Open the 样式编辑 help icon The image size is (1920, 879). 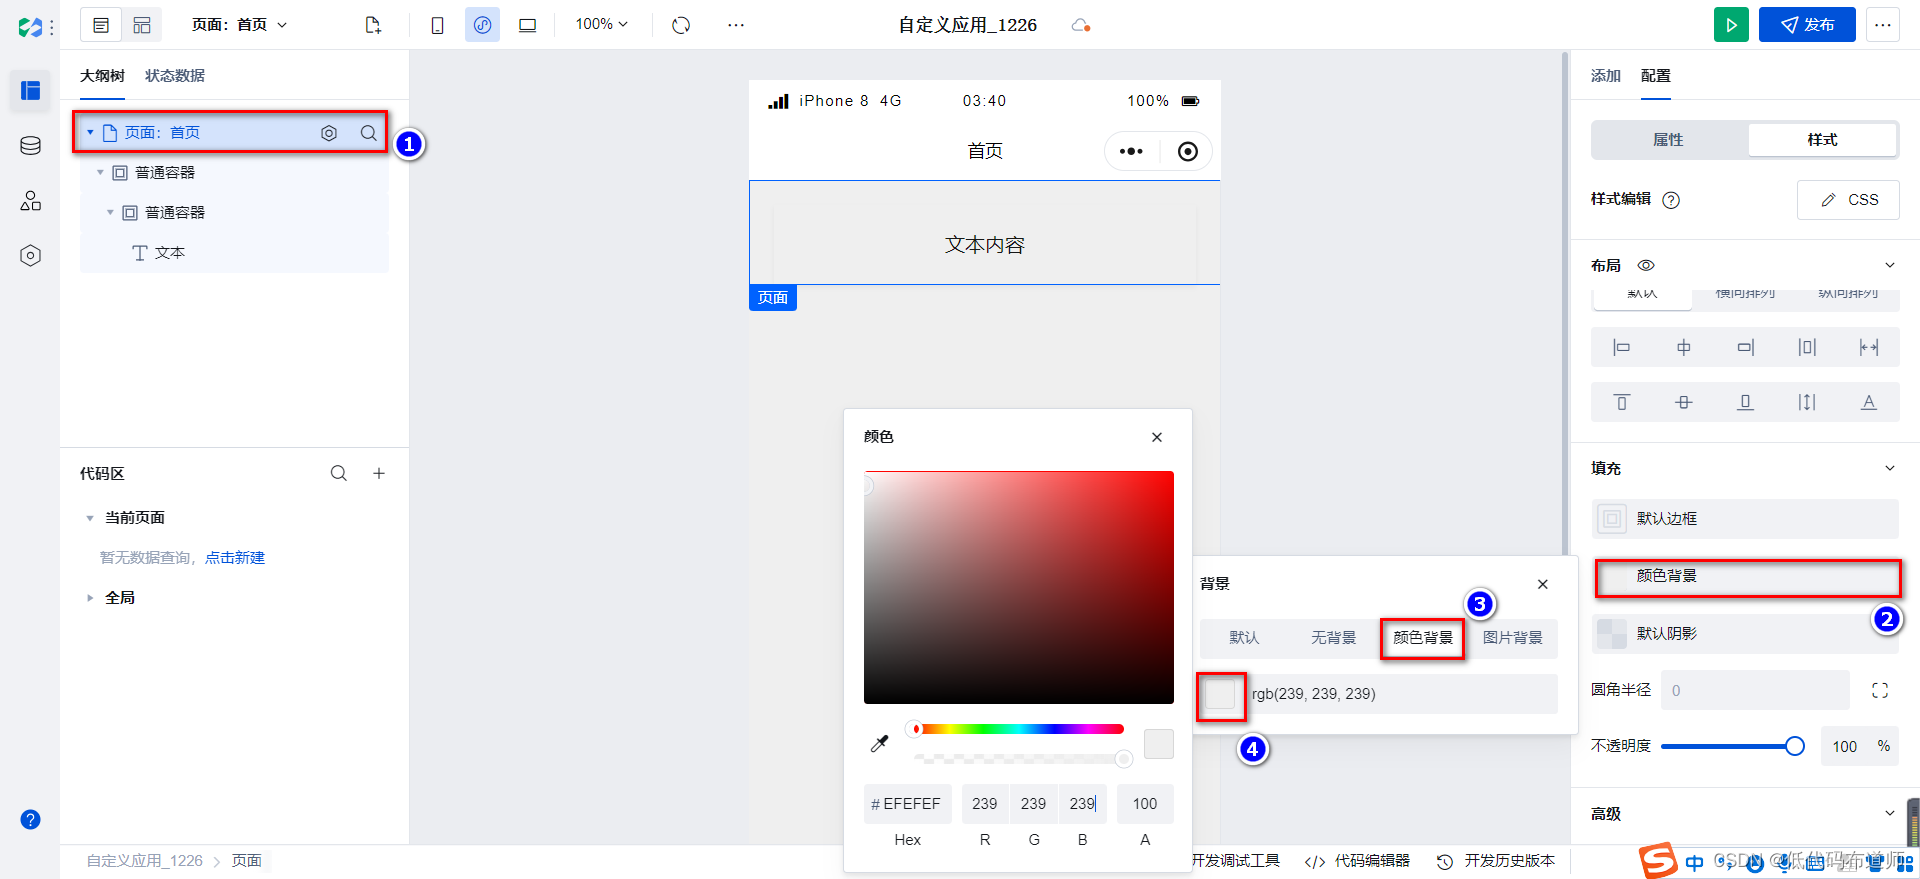1671,200
